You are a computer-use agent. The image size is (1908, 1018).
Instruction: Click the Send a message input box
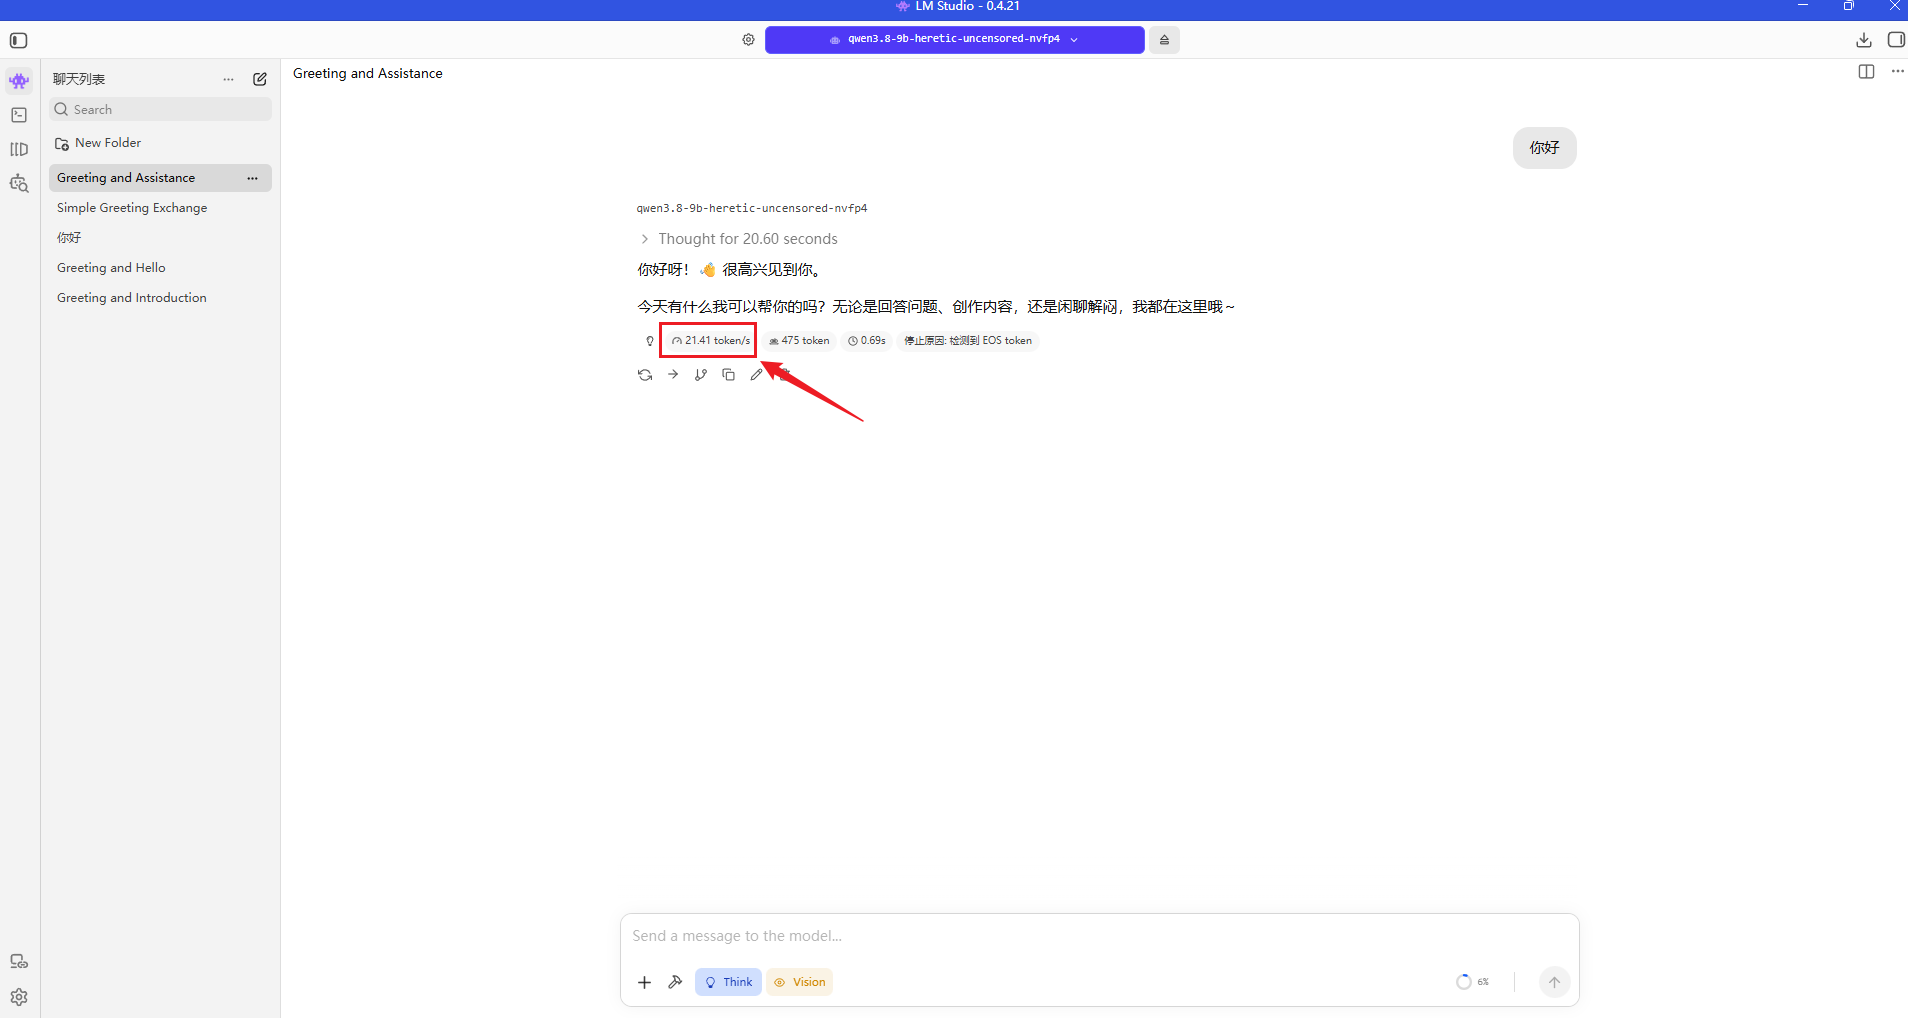pyautogui.click(x=1100, y=937)
